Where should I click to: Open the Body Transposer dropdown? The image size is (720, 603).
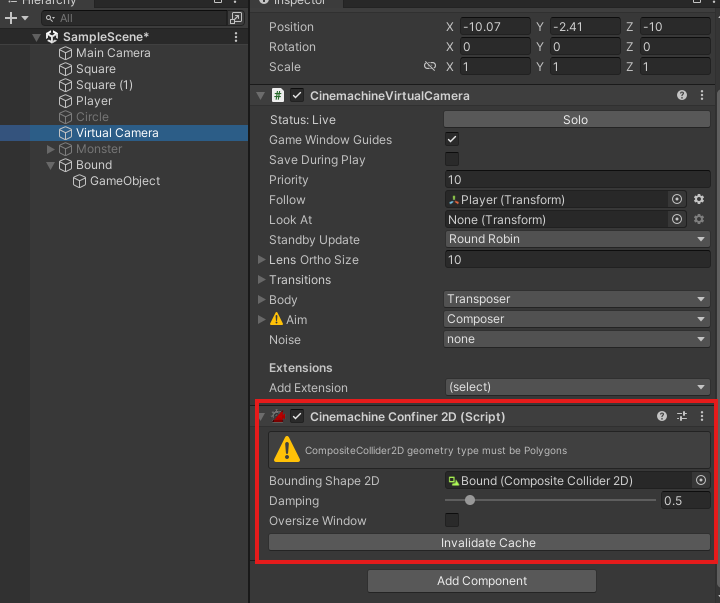[x=577, y=299]
